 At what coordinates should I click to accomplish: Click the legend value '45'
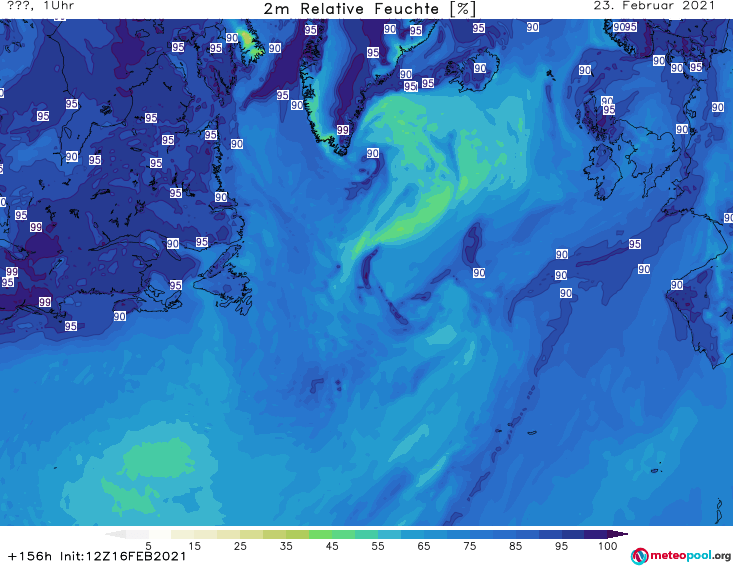tap(332, 546)
